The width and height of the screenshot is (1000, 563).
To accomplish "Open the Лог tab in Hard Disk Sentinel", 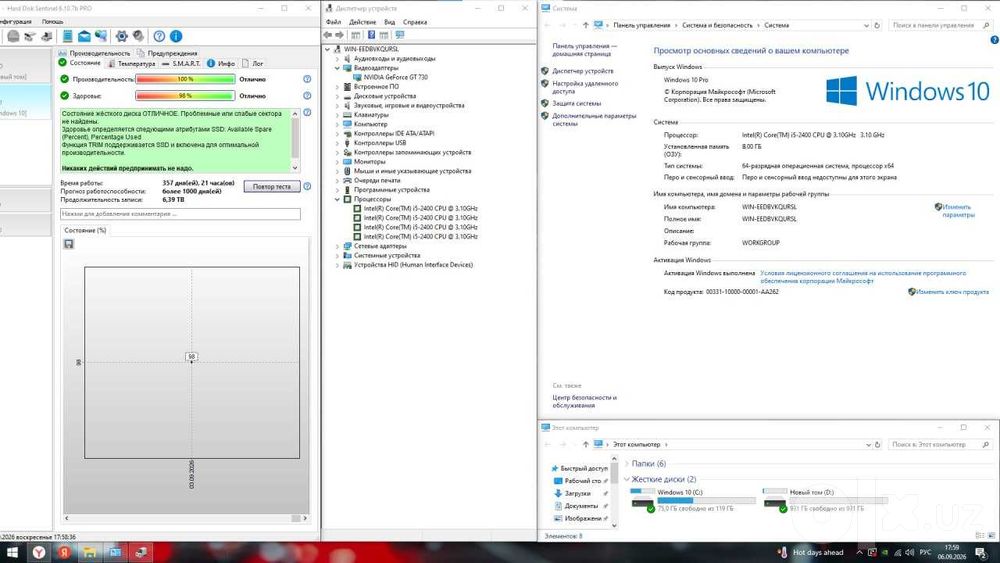I will [252, 64].
